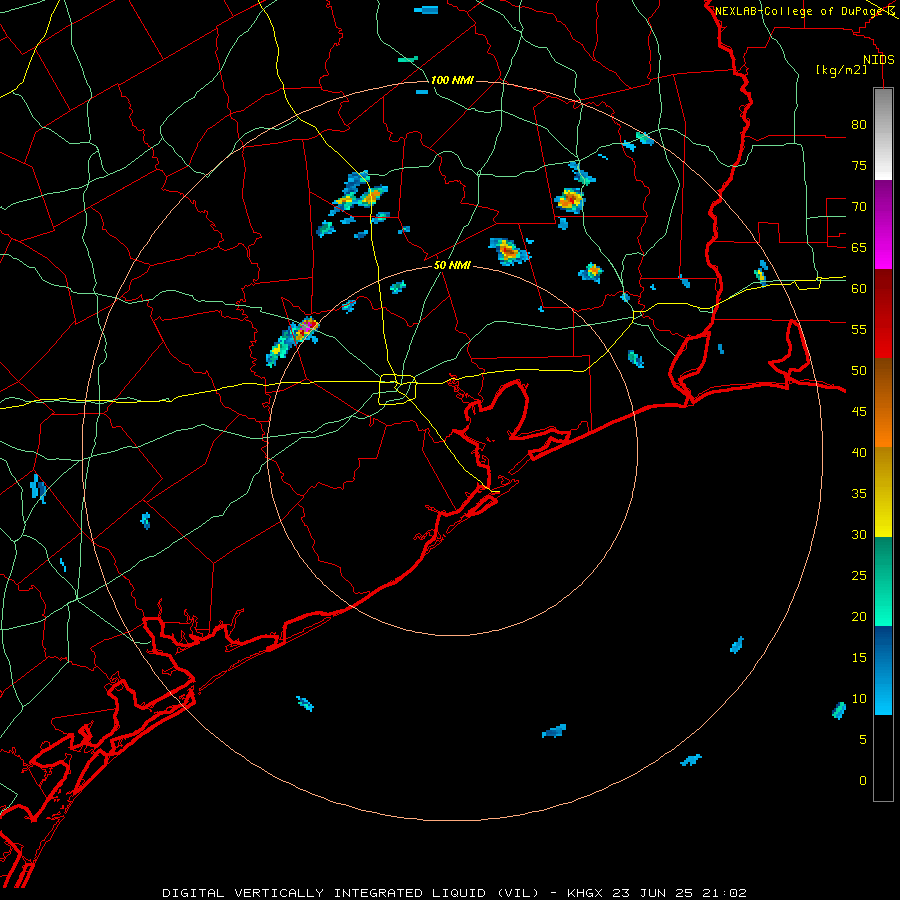Click the KHGX radar site identifier
This screenshot has height=900, width=900.
587,893
